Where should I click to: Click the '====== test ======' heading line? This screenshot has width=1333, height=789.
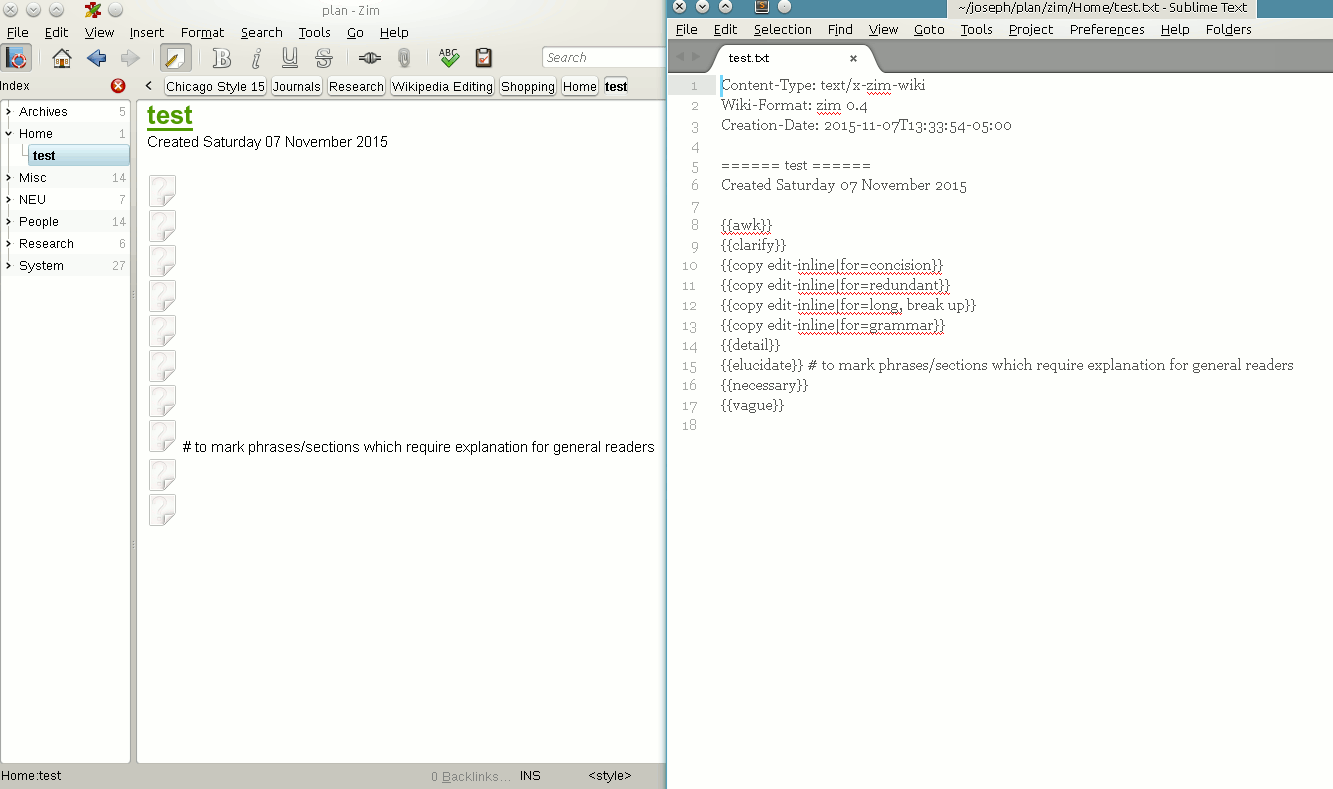click(x=796, y=165)
